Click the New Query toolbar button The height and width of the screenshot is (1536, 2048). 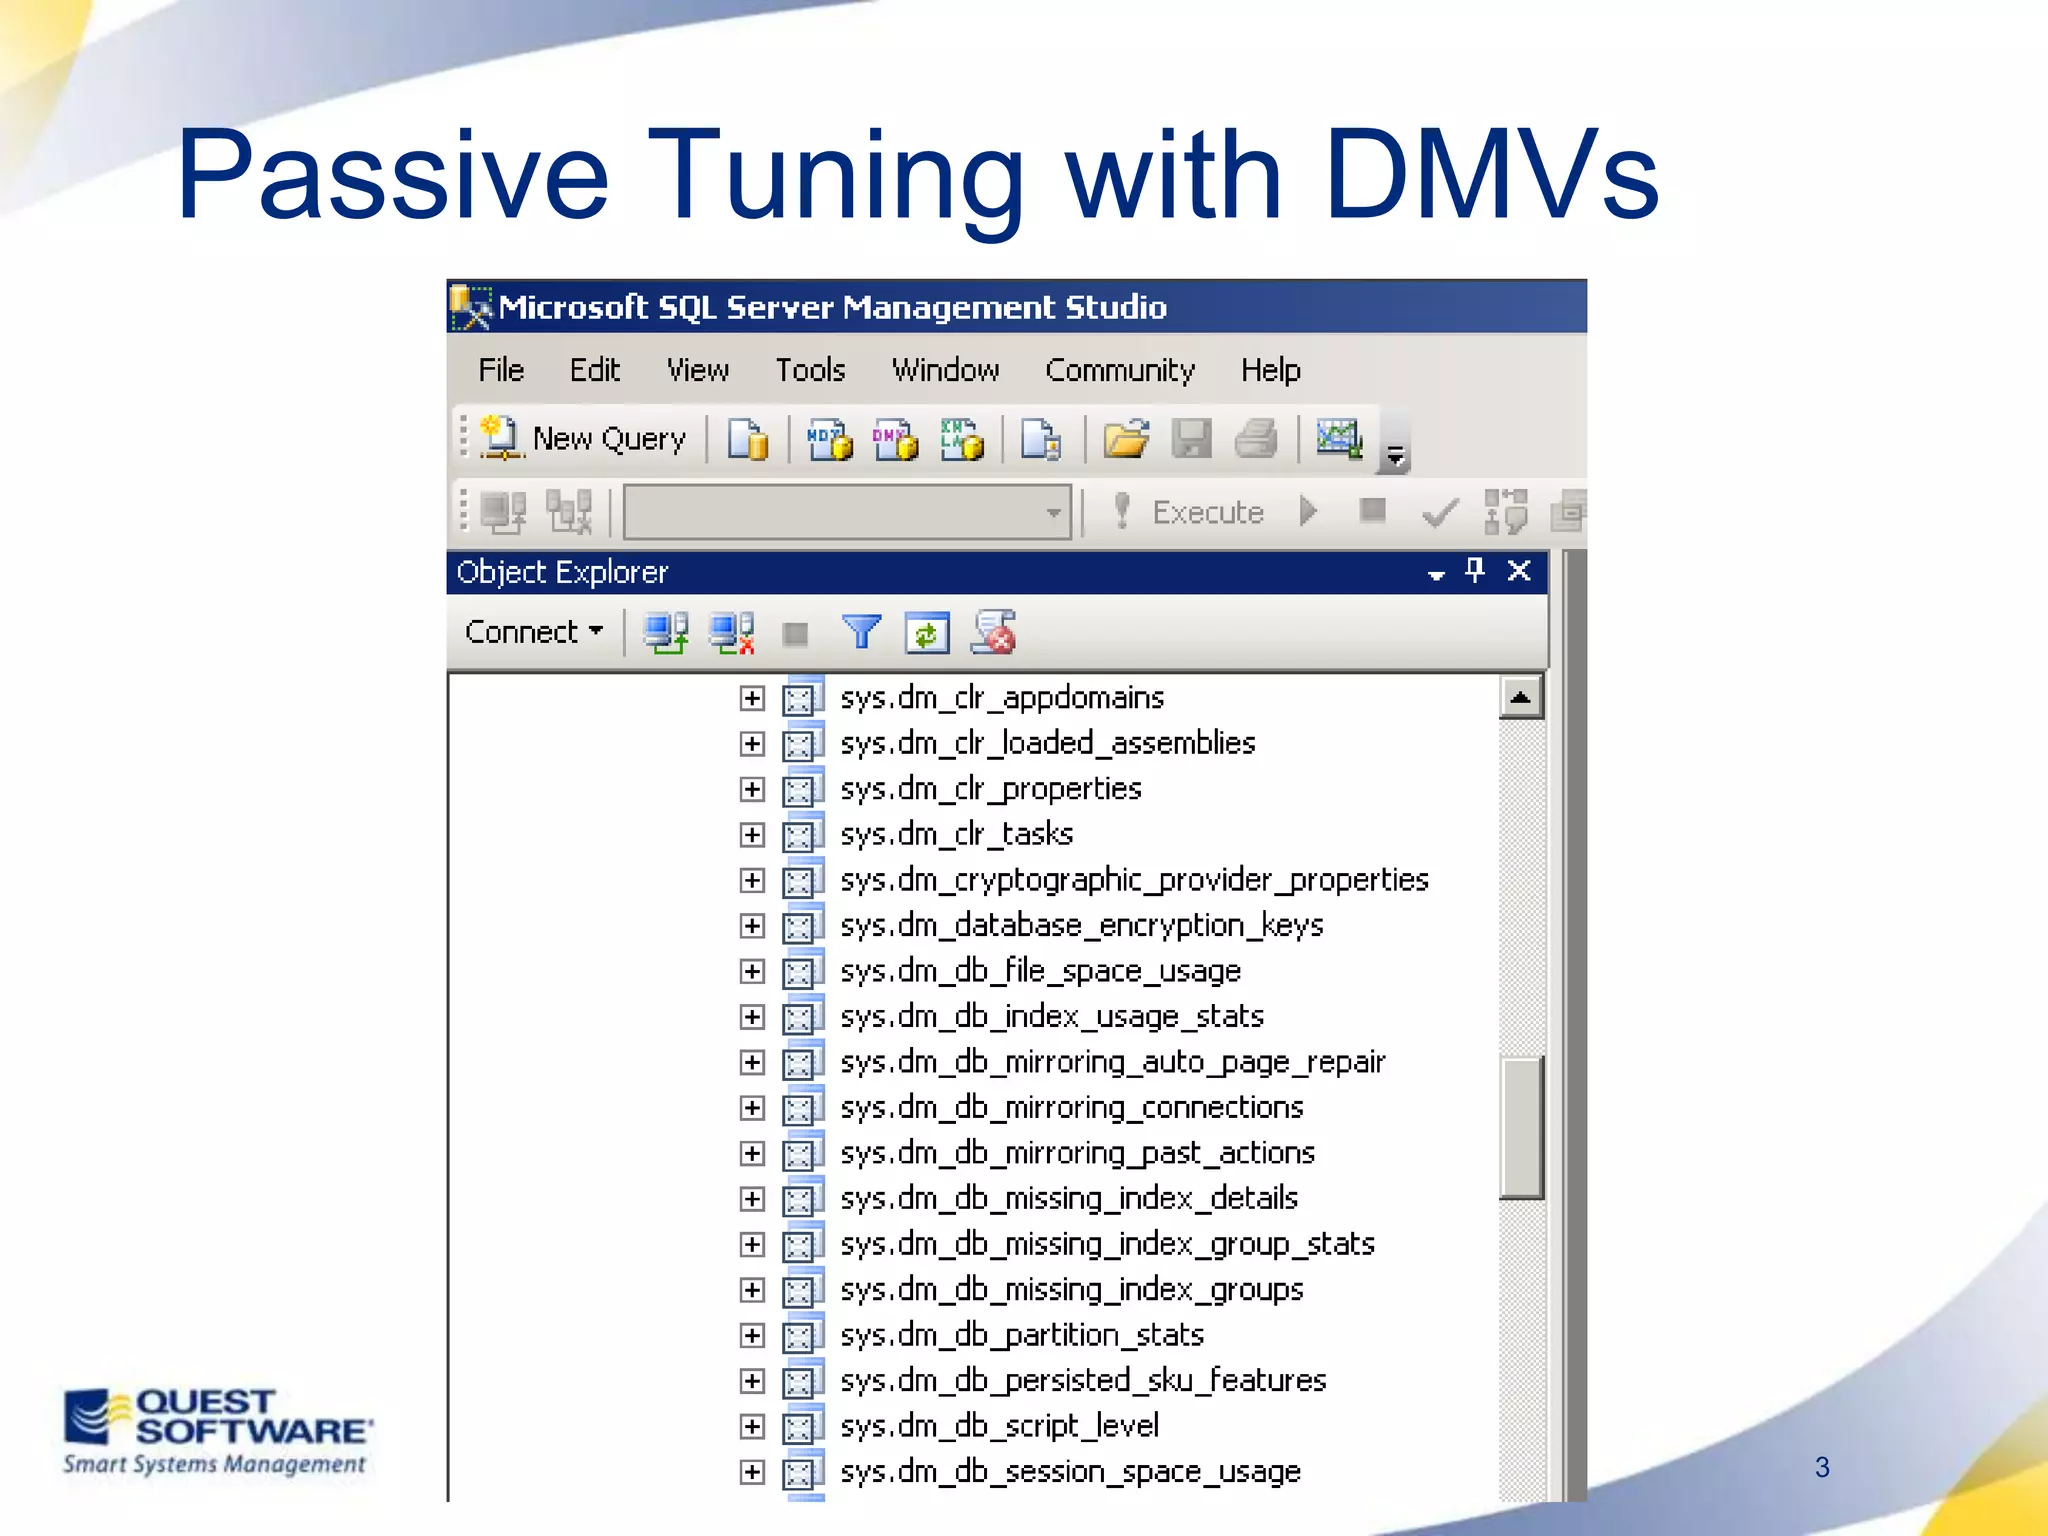click(x=584, y=439)
